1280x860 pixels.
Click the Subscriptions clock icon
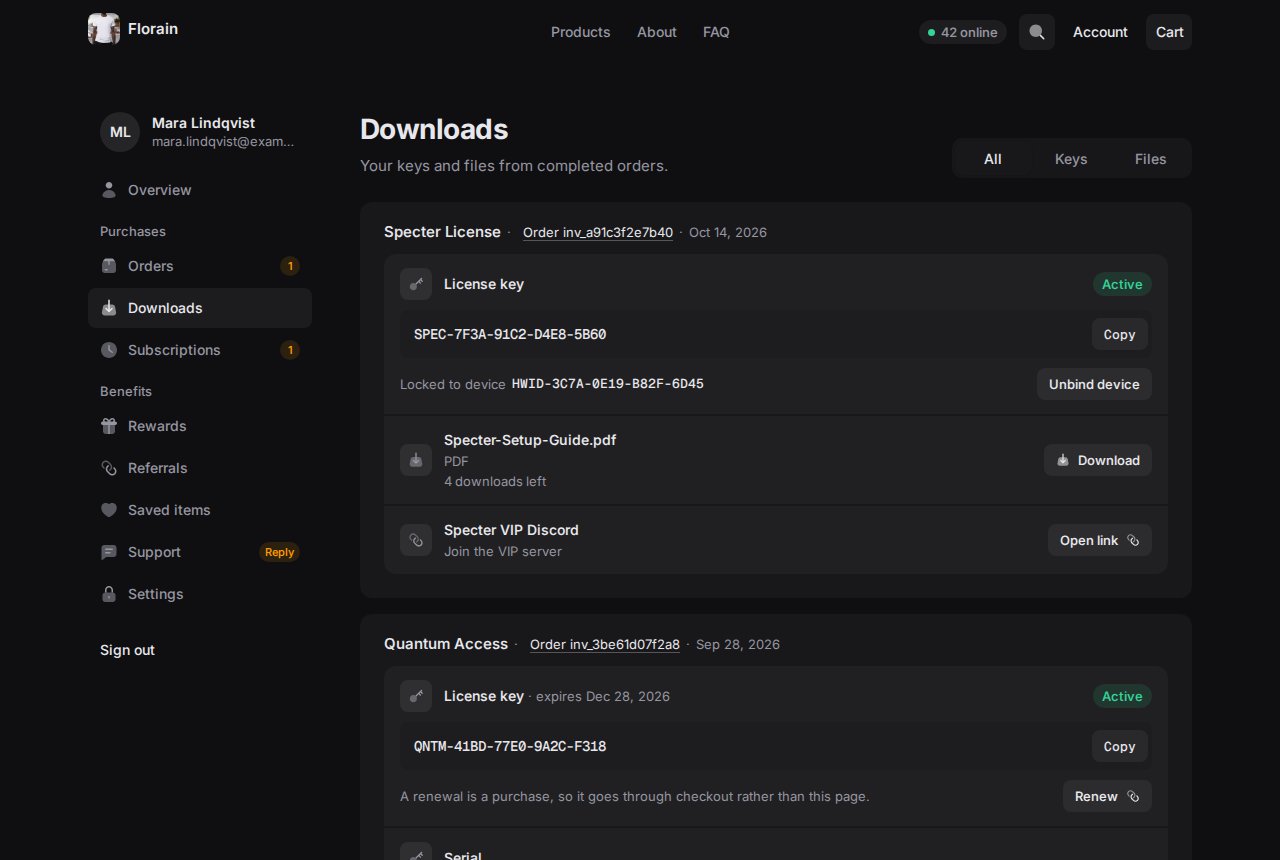point(109,350)
